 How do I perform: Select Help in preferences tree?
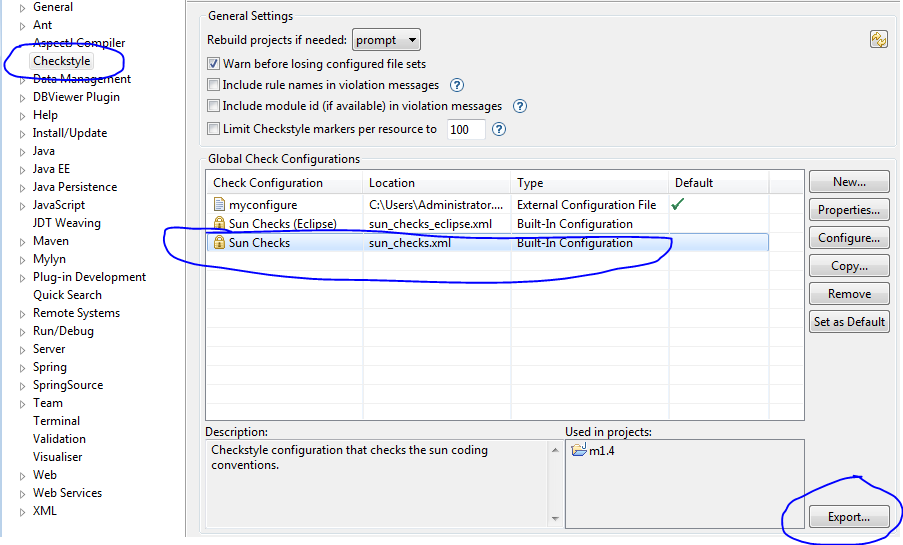tap(45, 115)
